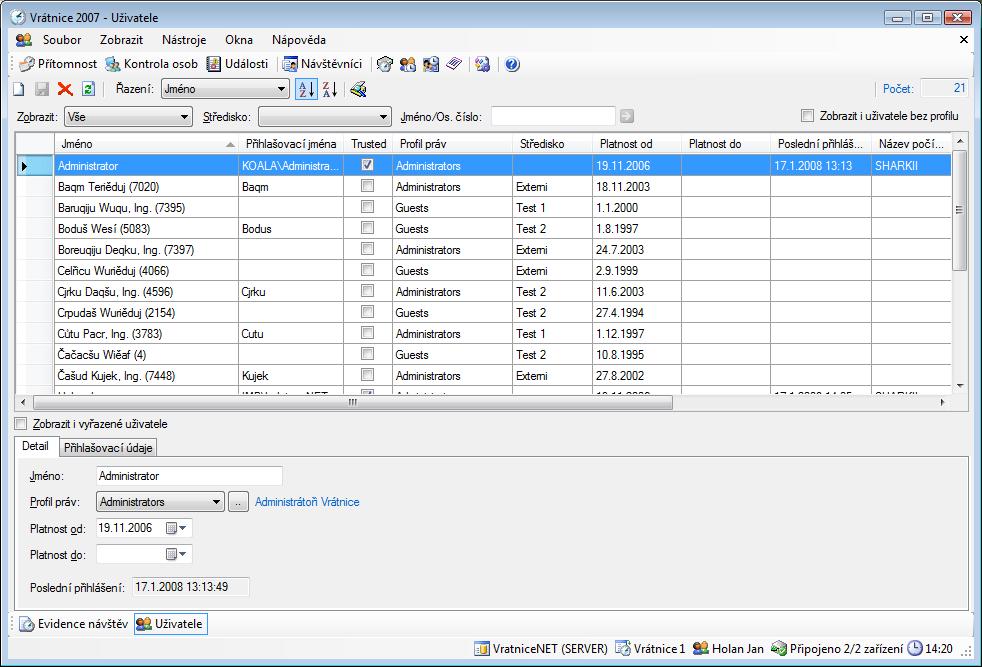Open the Přítomnost toolbar item
Viewport: 982px width, 667px height.
point(58,64)
